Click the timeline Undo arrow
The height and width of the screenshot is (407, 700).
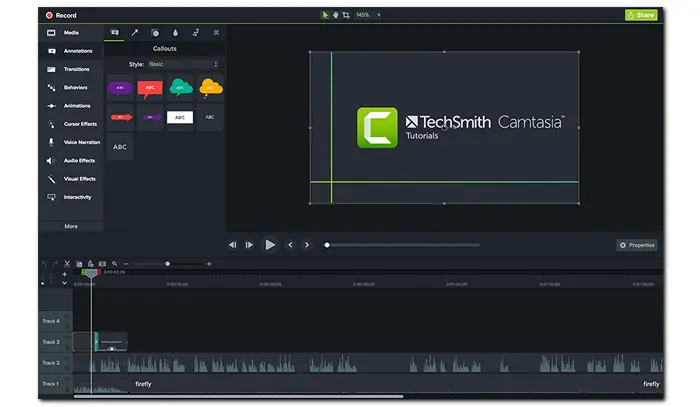tap(44, 264)
